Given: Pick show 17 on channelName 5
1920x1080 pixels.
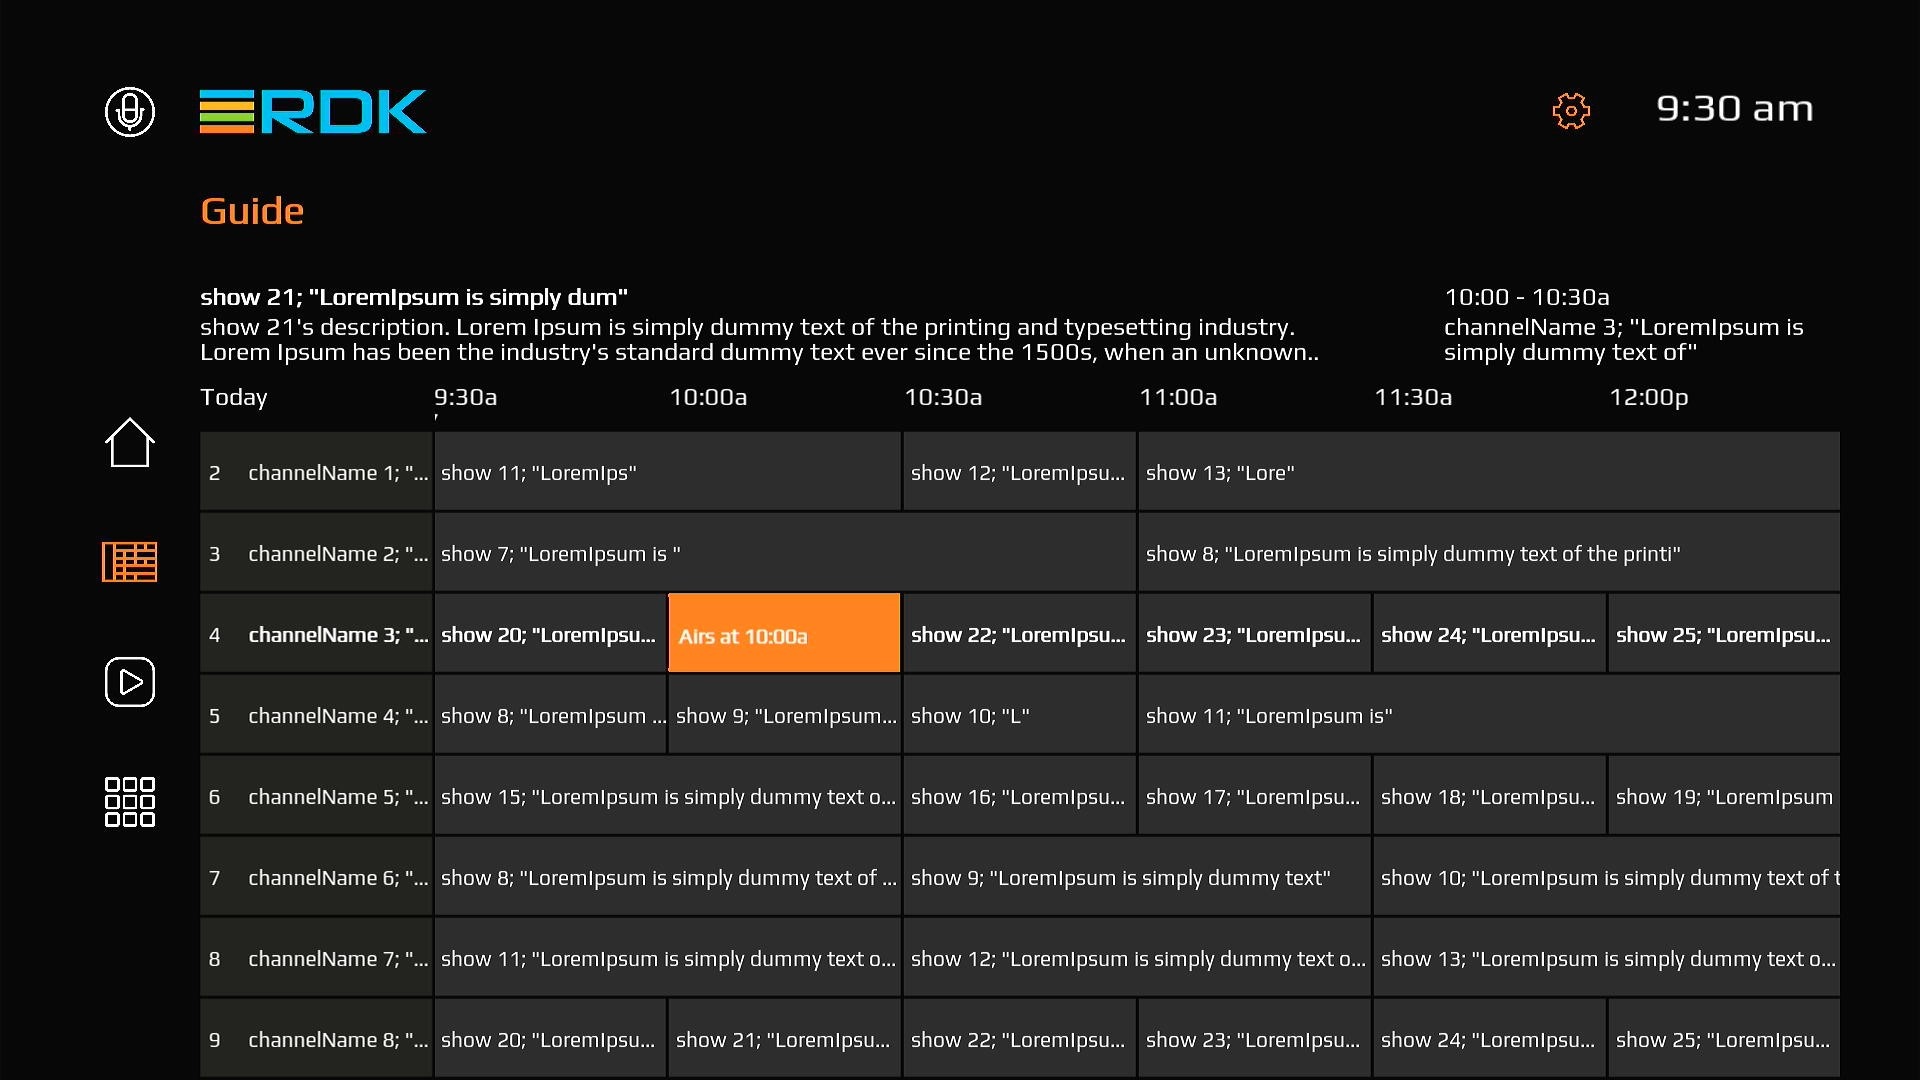Looking at the screenshot, I should (x=1254, y=797).
